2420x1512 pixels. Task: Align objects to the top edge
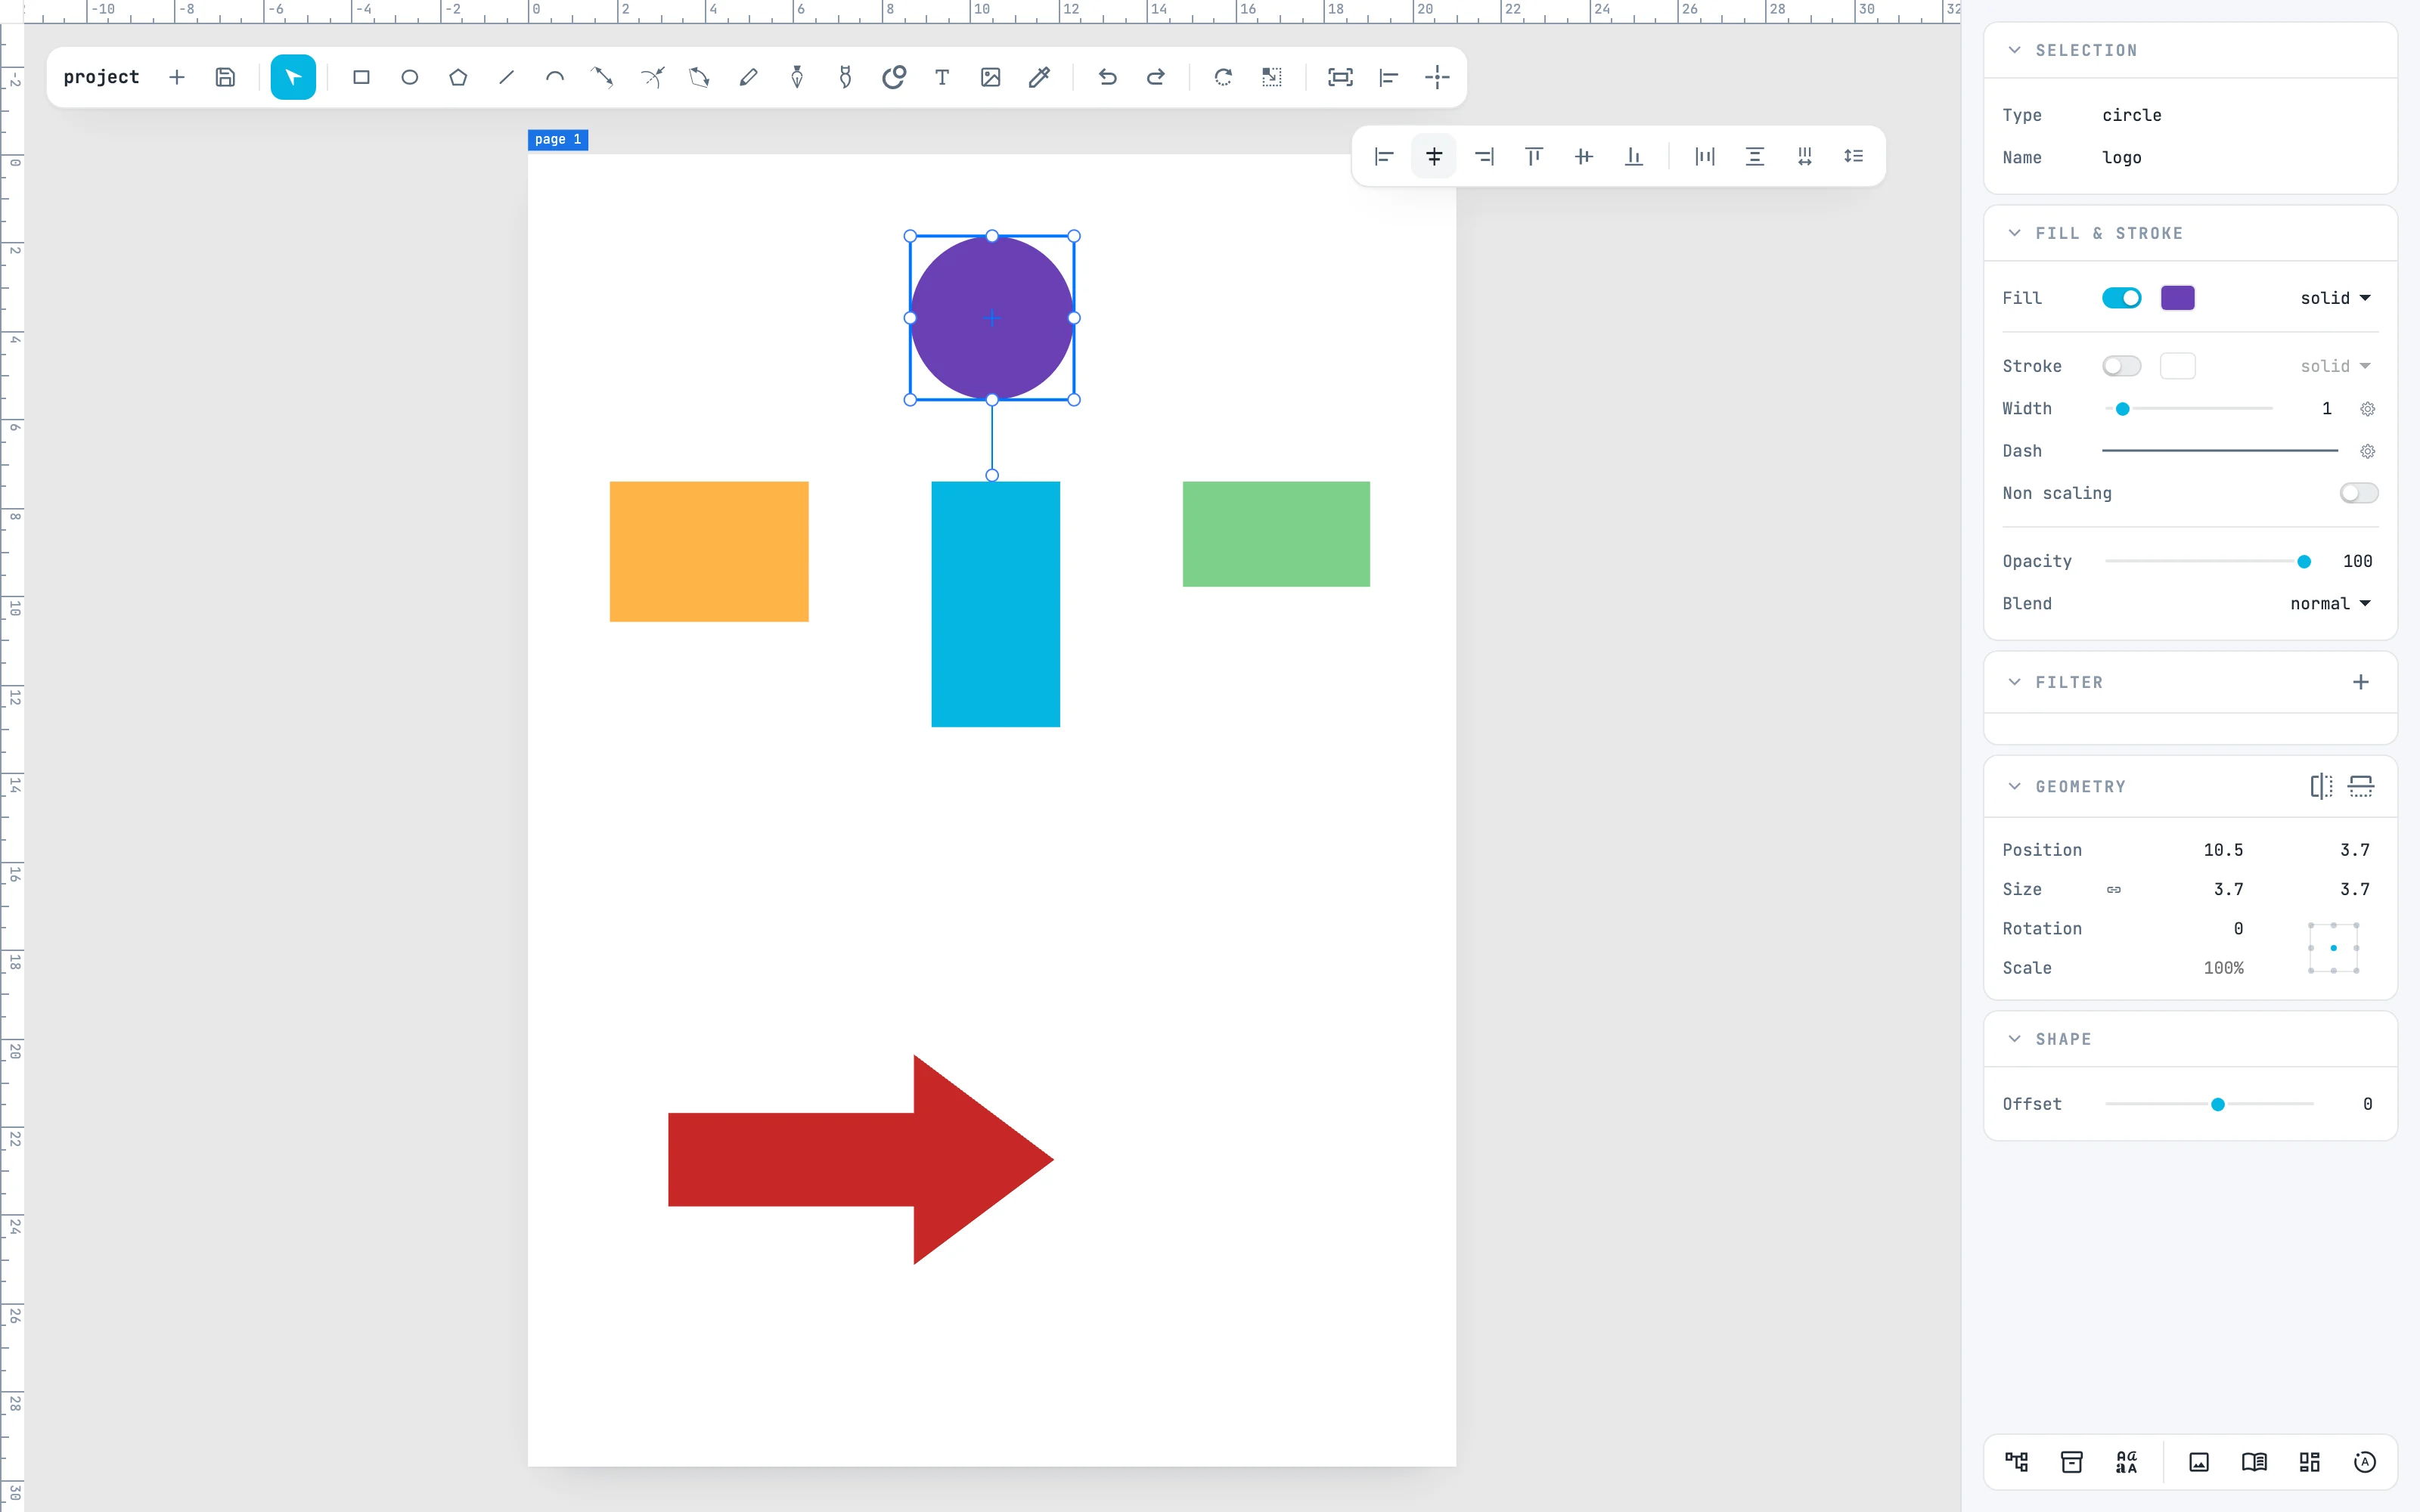1534,156
